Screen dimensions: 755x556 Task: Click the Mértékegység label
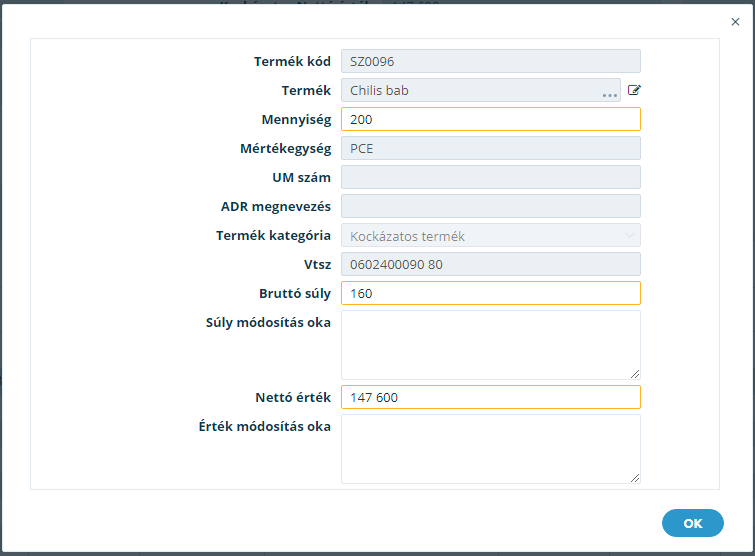pos(286,149)
